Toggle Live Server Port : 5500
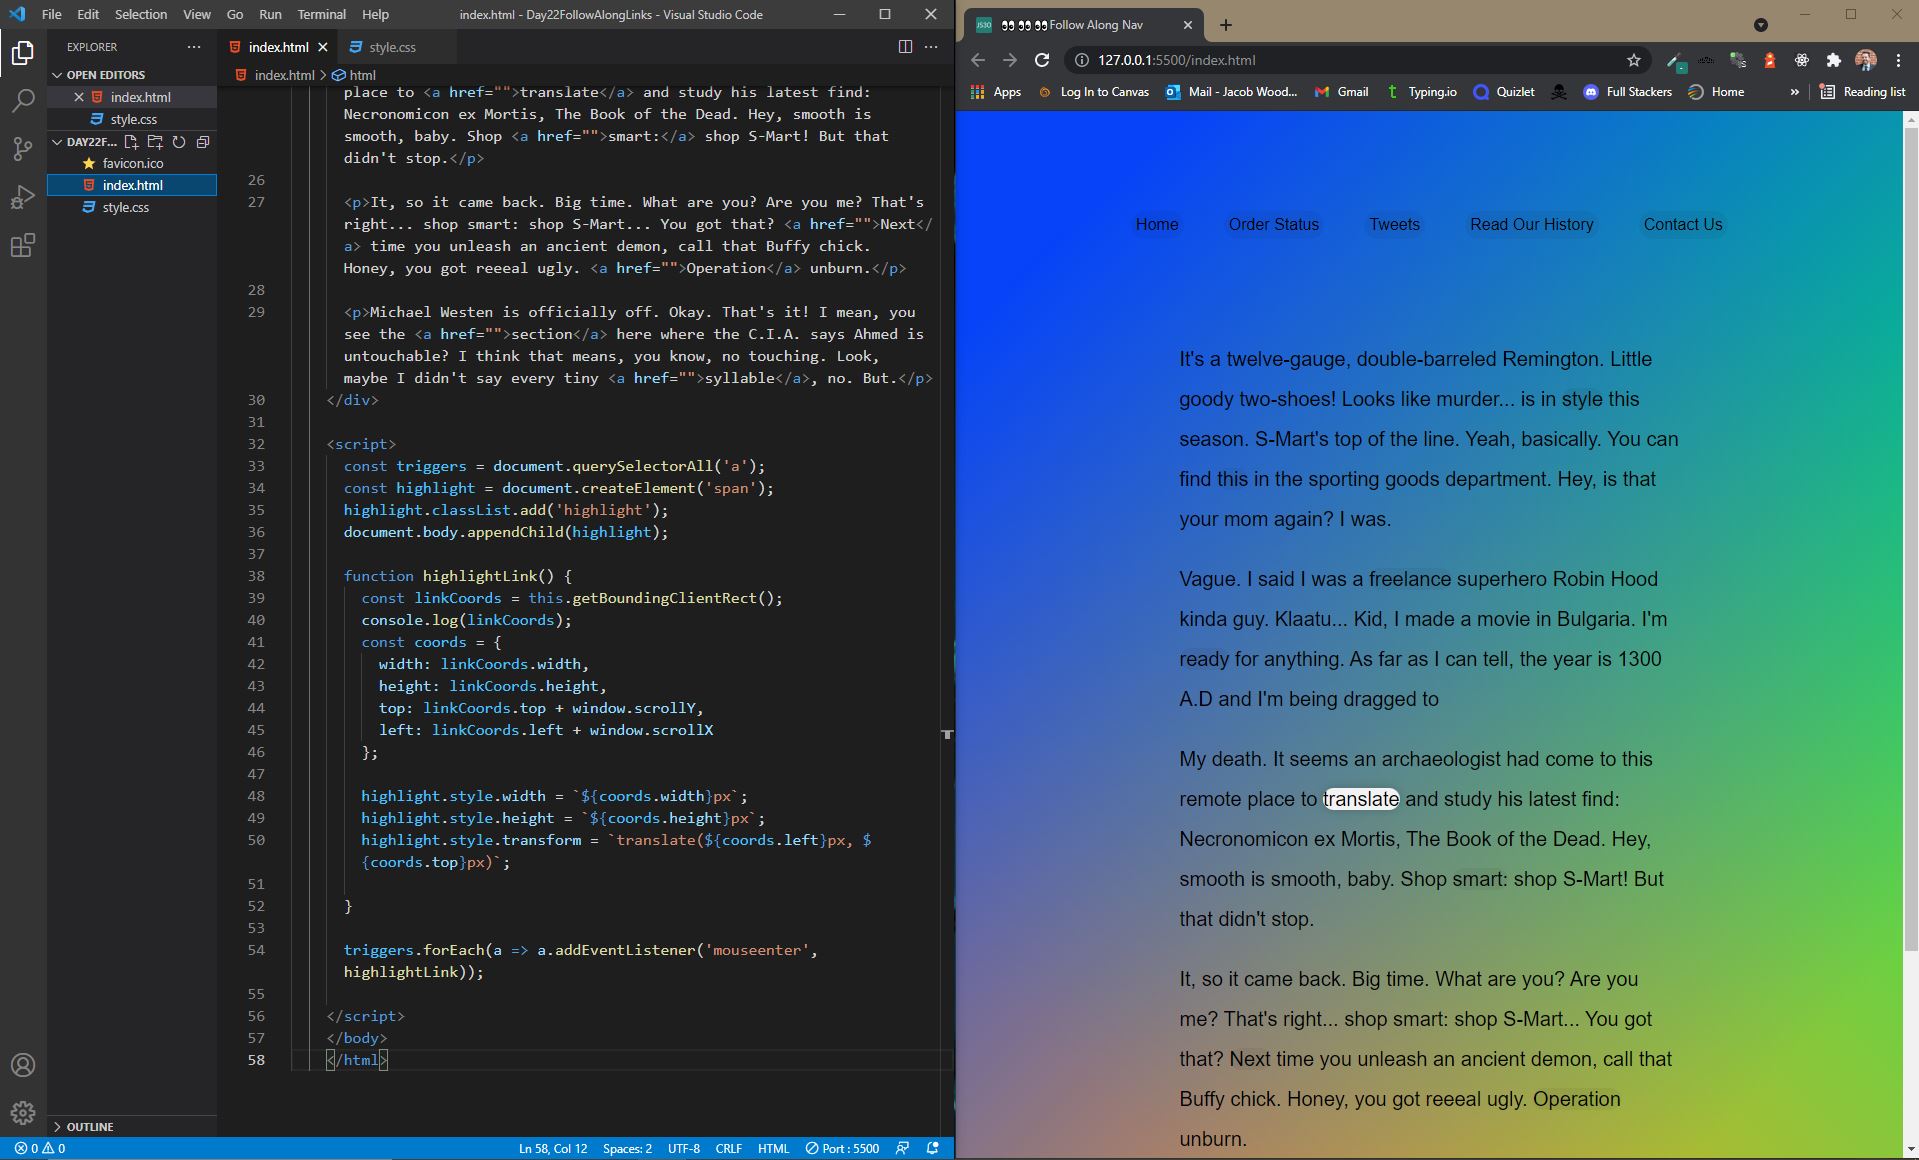 (842, 1148)
